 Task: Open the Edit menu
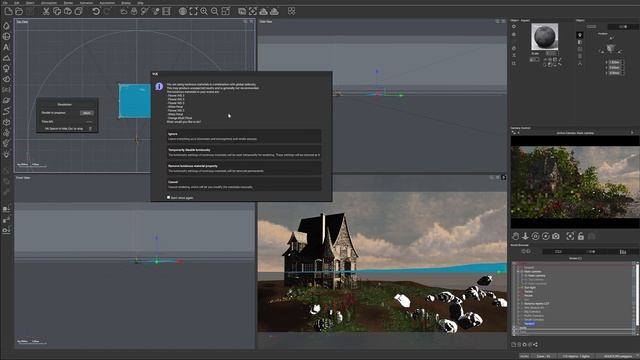(x=17, y=2)
